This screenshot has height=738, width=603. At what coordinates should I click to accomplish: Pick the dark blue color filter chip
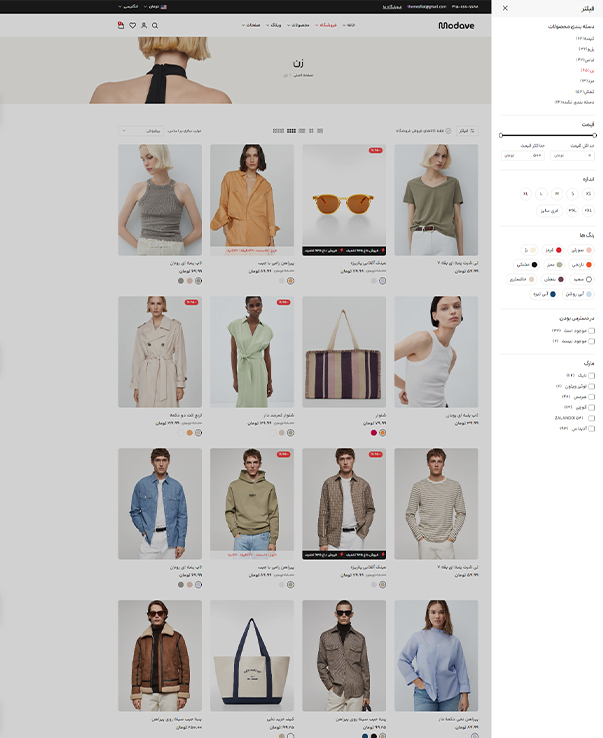[x=544, y=294]
